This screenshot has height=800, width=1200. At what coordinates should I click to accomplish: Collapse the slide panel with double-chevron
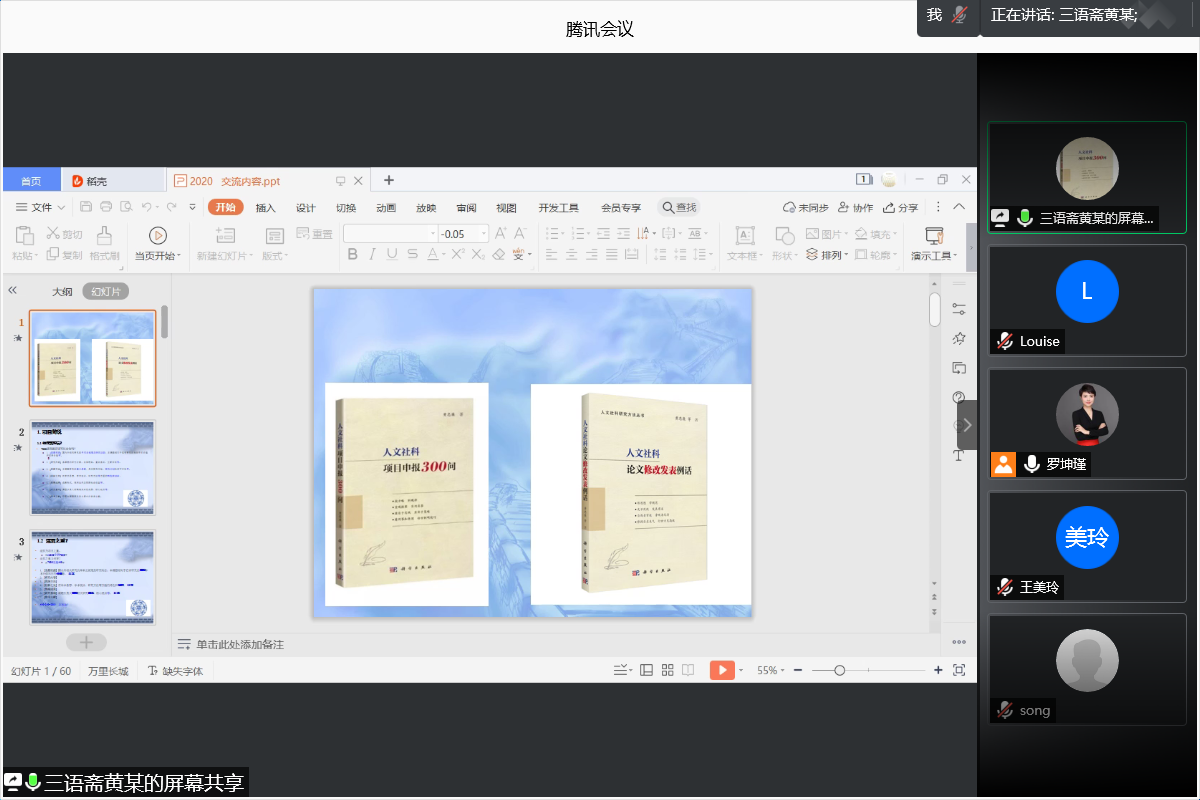click(13, 290)
